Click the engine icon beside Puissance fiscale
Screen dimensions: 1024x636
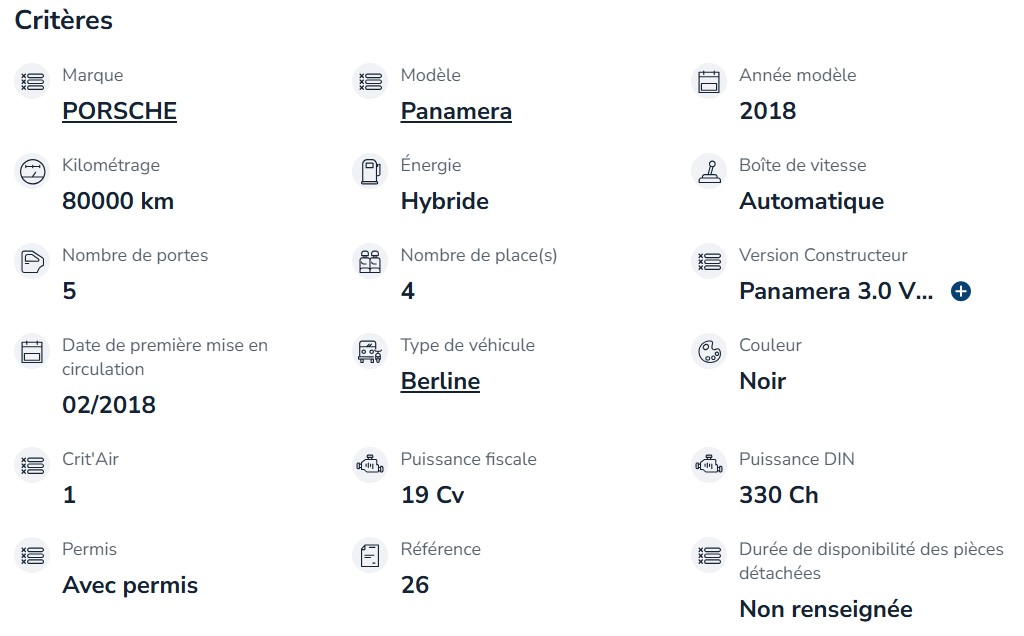point(370,466)
